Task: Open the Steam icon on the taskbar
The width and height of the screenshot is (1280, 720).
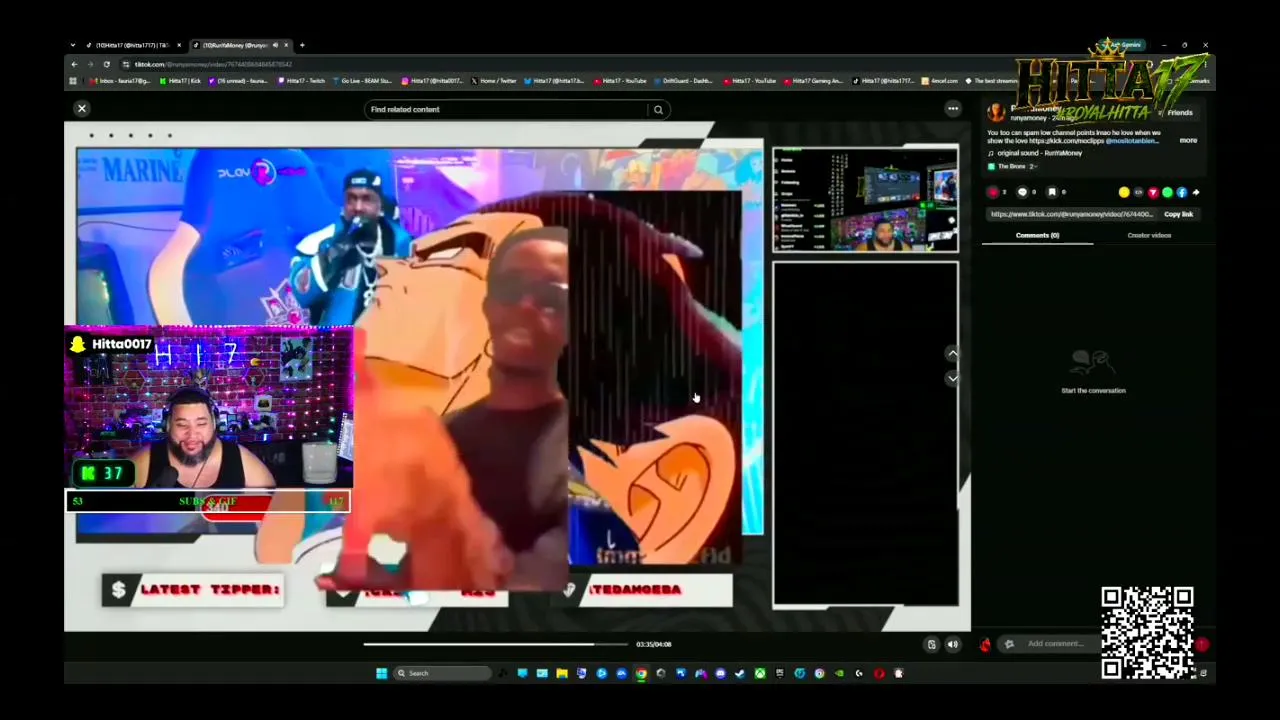Action: [740, 673]
